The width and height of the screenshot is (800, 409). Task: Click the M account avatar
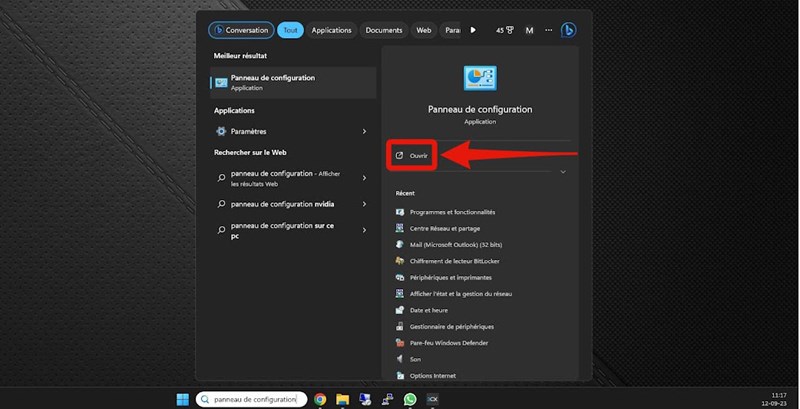tap(530, 30)
